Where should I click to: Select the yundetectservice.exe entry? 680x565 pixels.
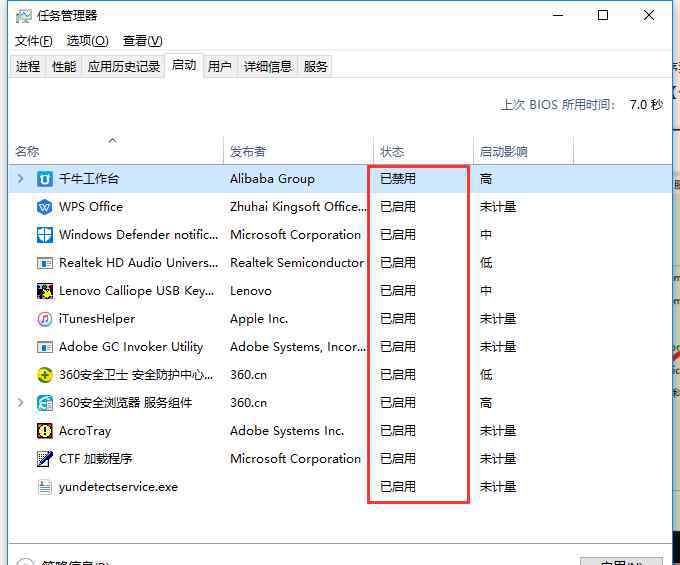(x=118, y=487)
